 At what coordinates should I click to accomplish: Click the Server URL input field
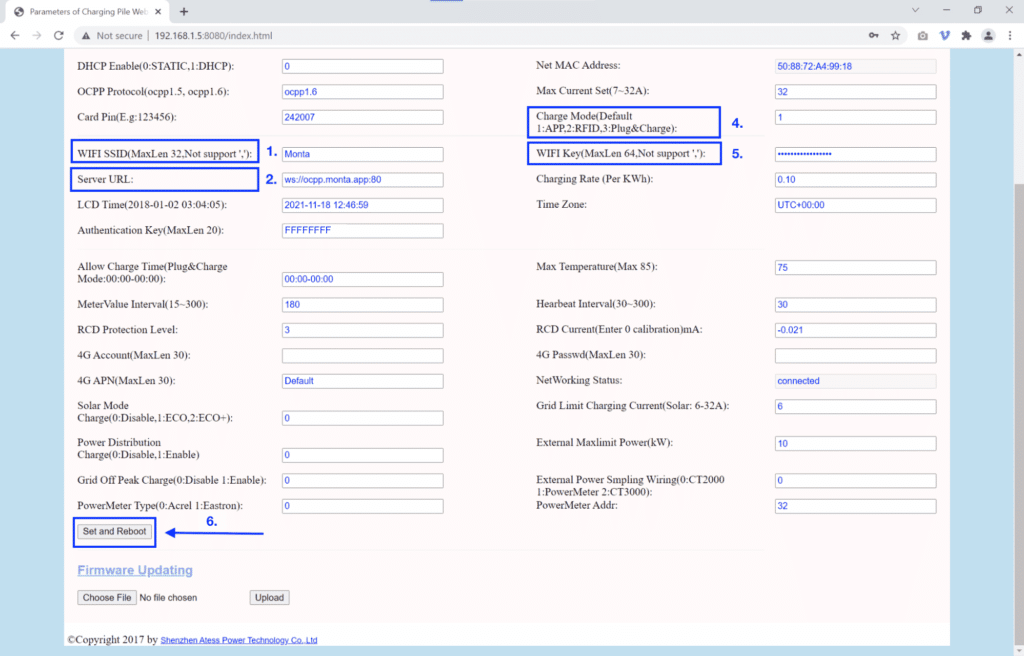click(362, 180)
